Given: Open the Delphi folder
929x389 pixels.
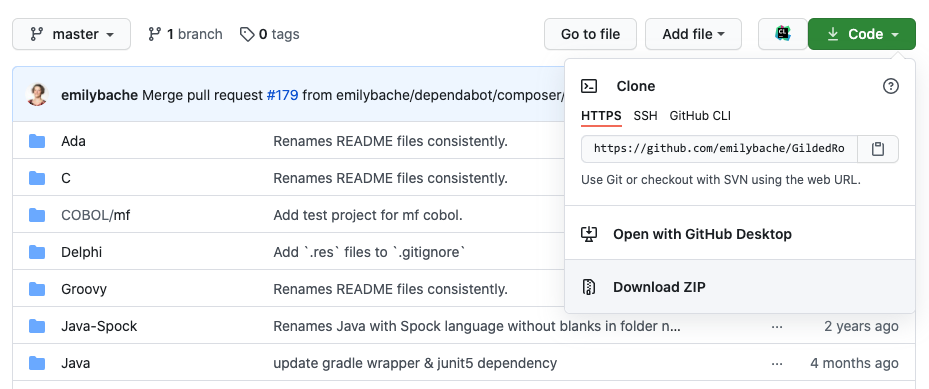Looking at the screenshot, I should point(82,252).
